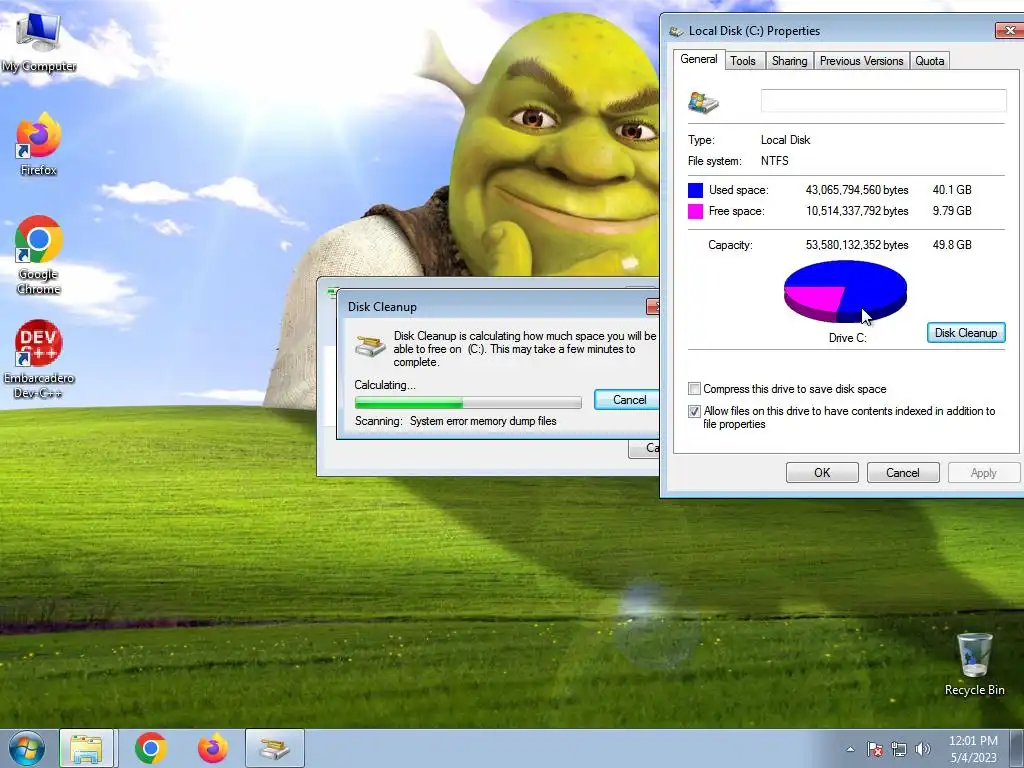The width and height of the screenshot is (1024, 768).
Task: Close the Local Disk Properties window
Action: point(1009,30)
